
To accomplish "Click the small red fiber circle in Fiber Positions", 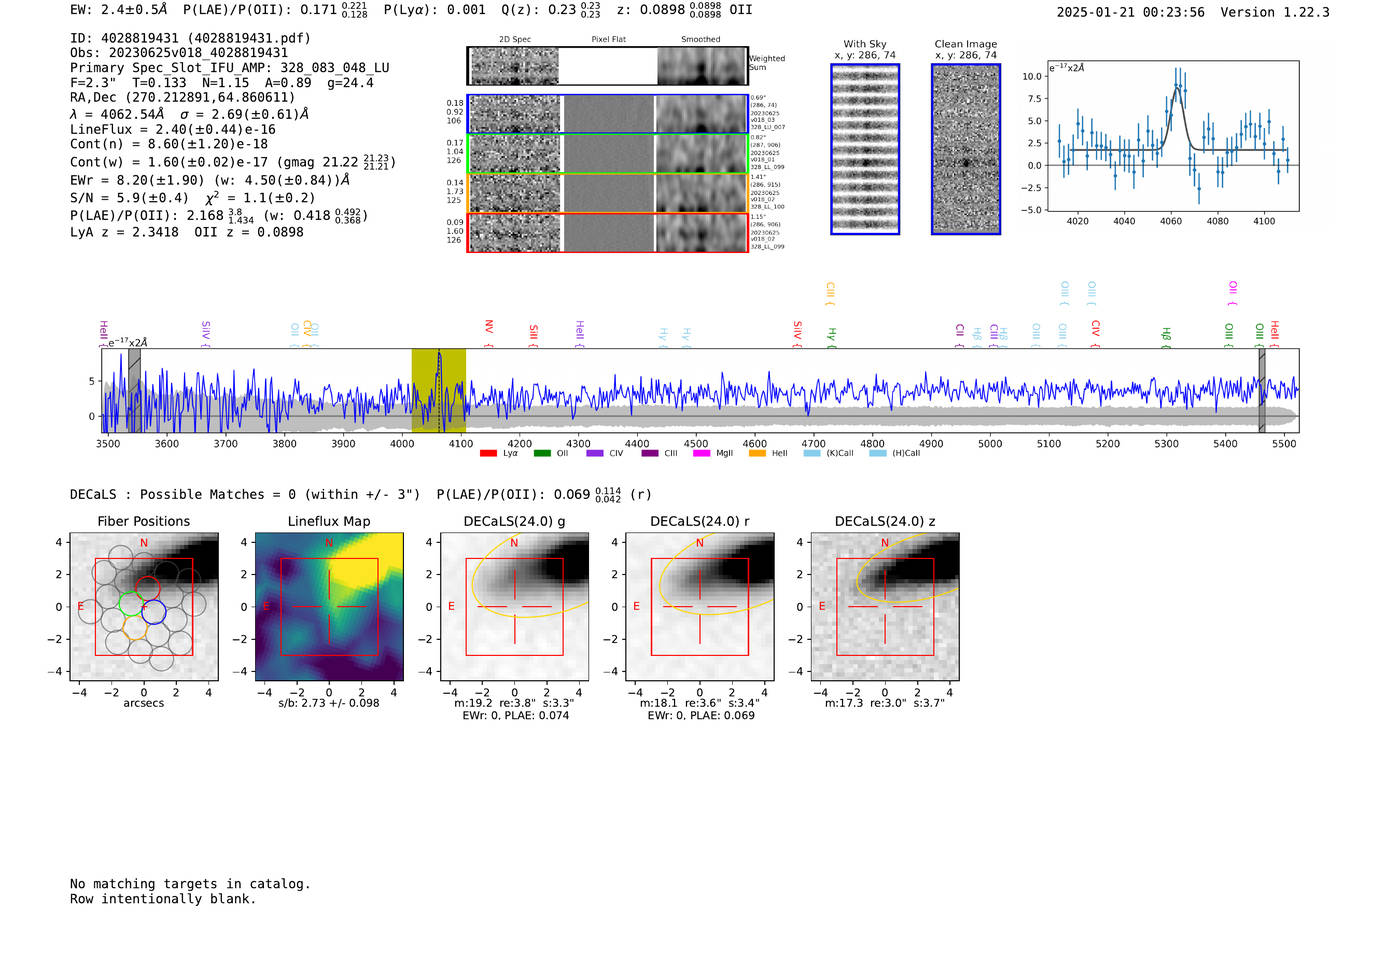I will click(147, 588).
